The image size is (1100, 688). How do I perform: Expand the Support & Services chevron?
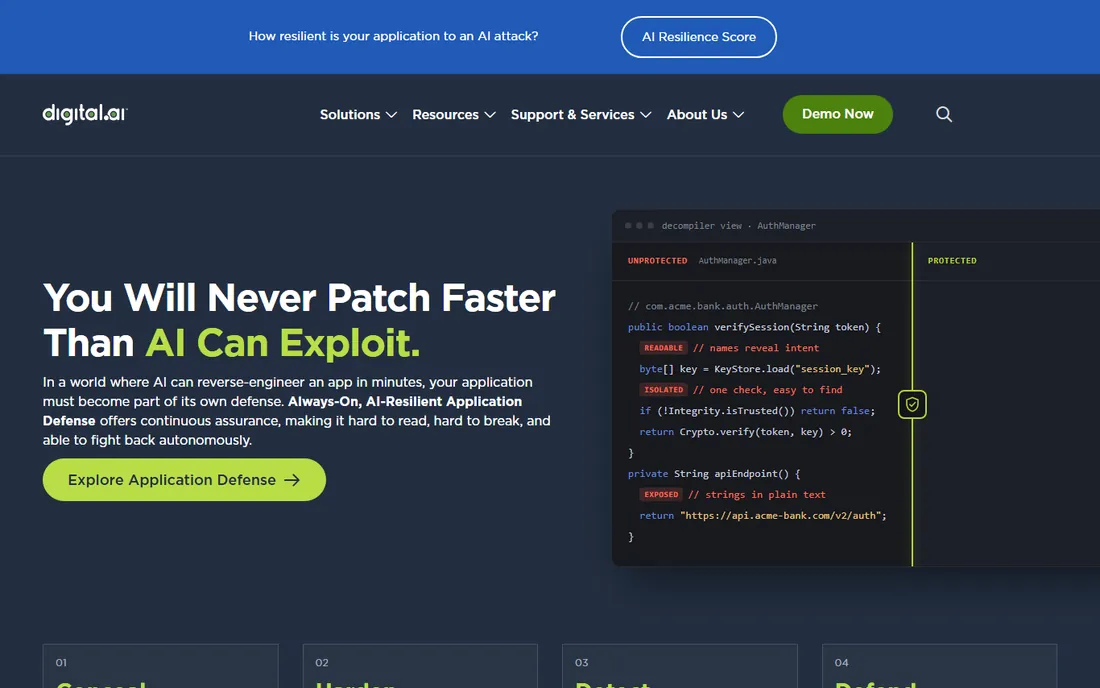(645, 115)
